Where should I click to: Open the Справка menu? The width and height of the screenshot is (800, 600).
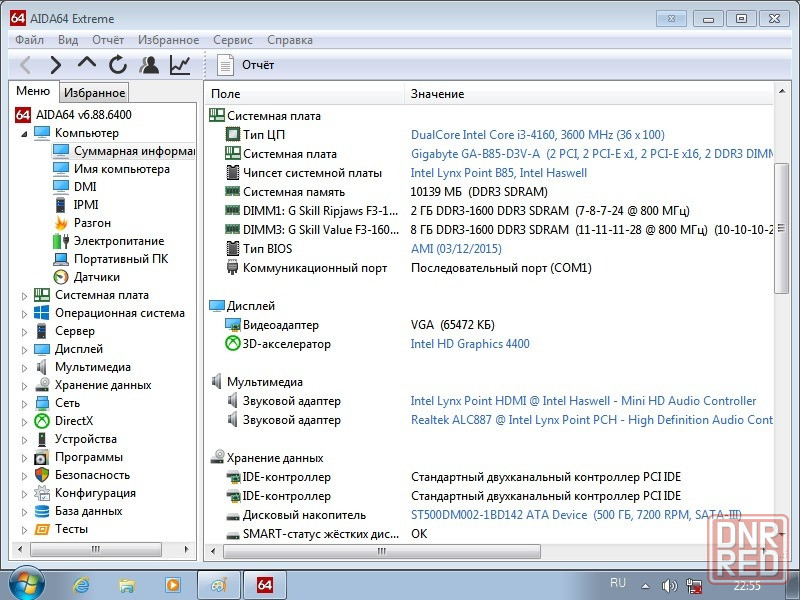290,40
